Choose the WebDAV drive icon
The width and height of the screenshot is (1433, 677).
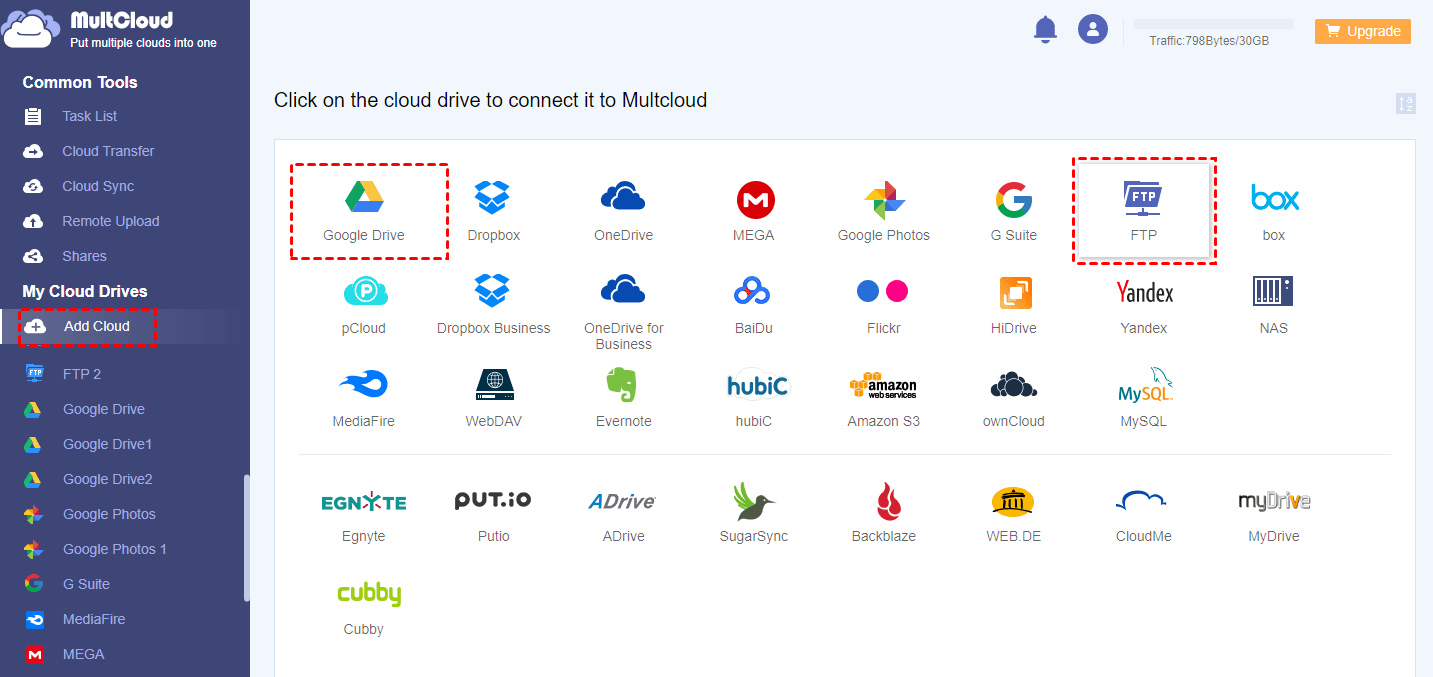(493, 385)
